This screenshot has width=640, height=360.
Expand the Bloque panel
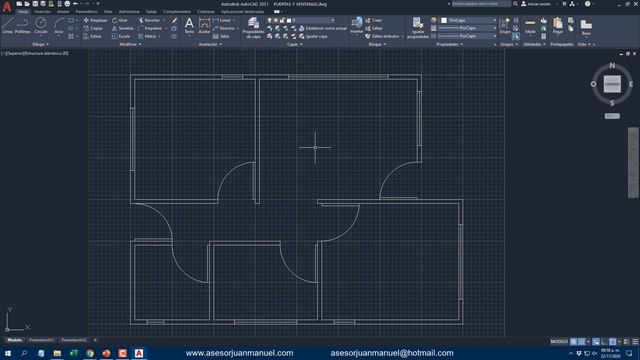point(377,44)
